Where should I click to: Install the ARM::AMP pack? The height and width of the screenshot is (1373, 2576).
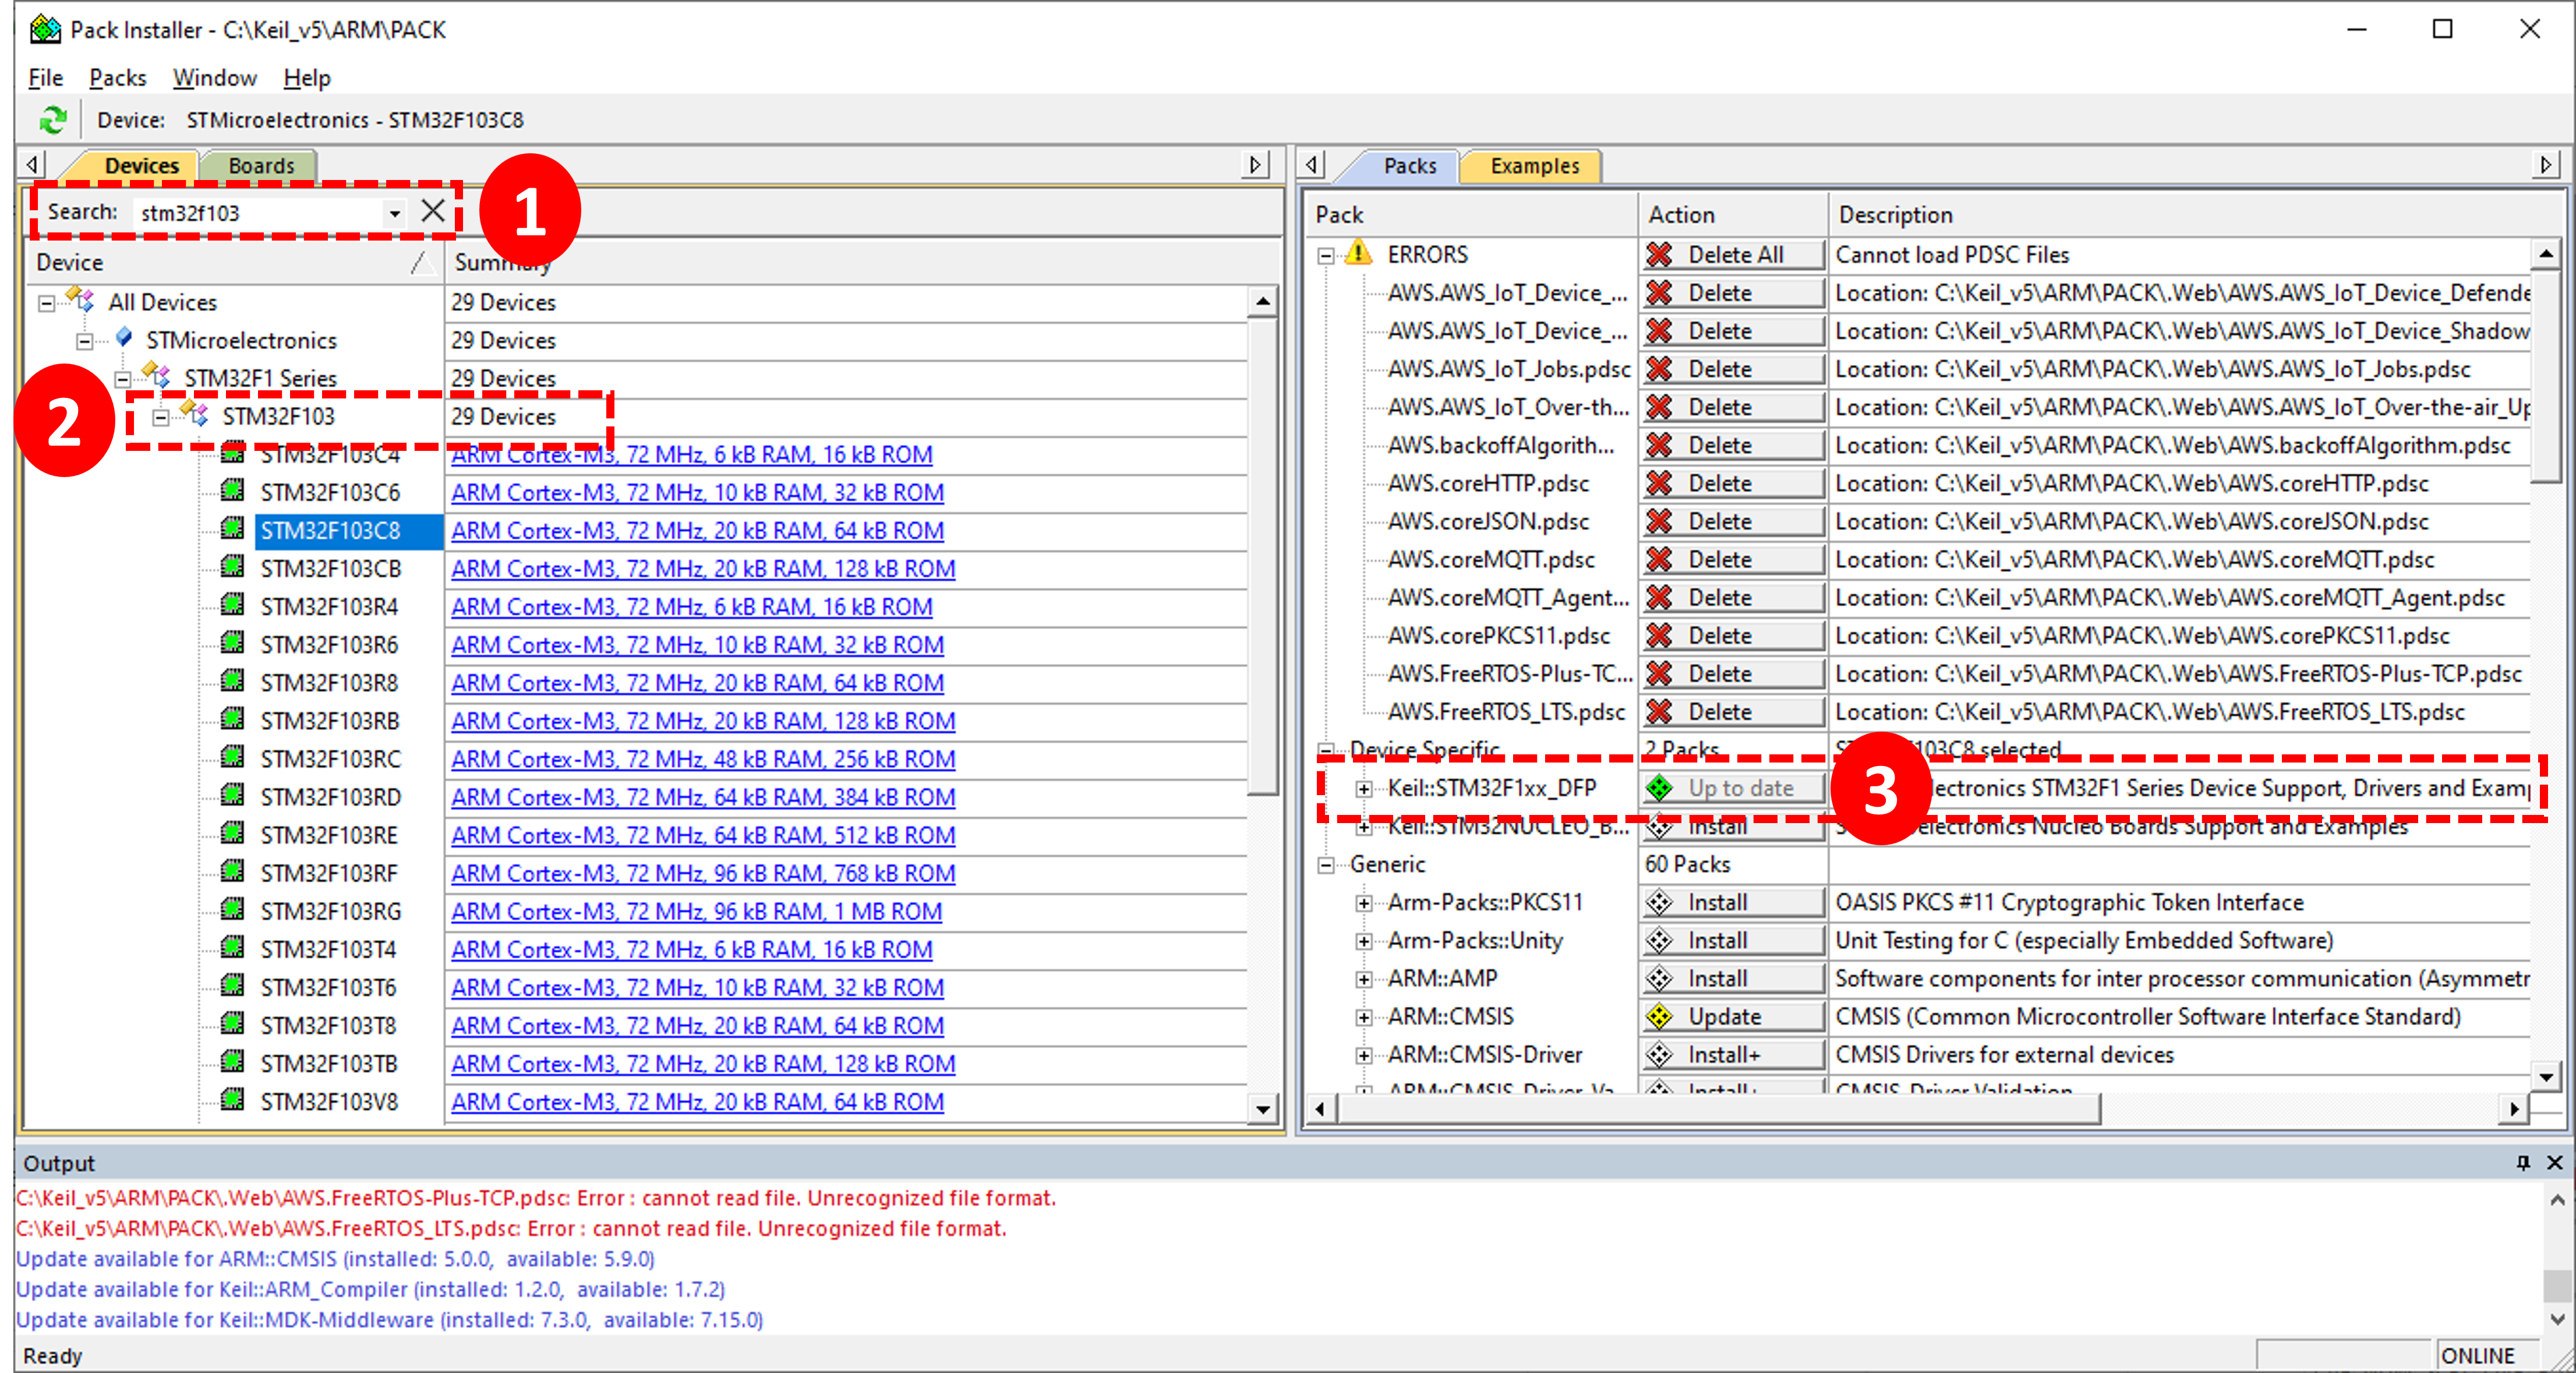pyautogui.click(x=1733, y=978)
